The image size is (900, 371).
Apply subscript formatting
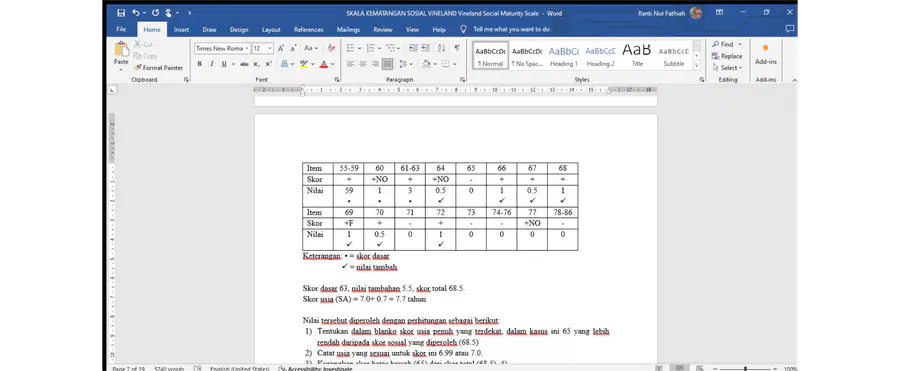[257, 64]
